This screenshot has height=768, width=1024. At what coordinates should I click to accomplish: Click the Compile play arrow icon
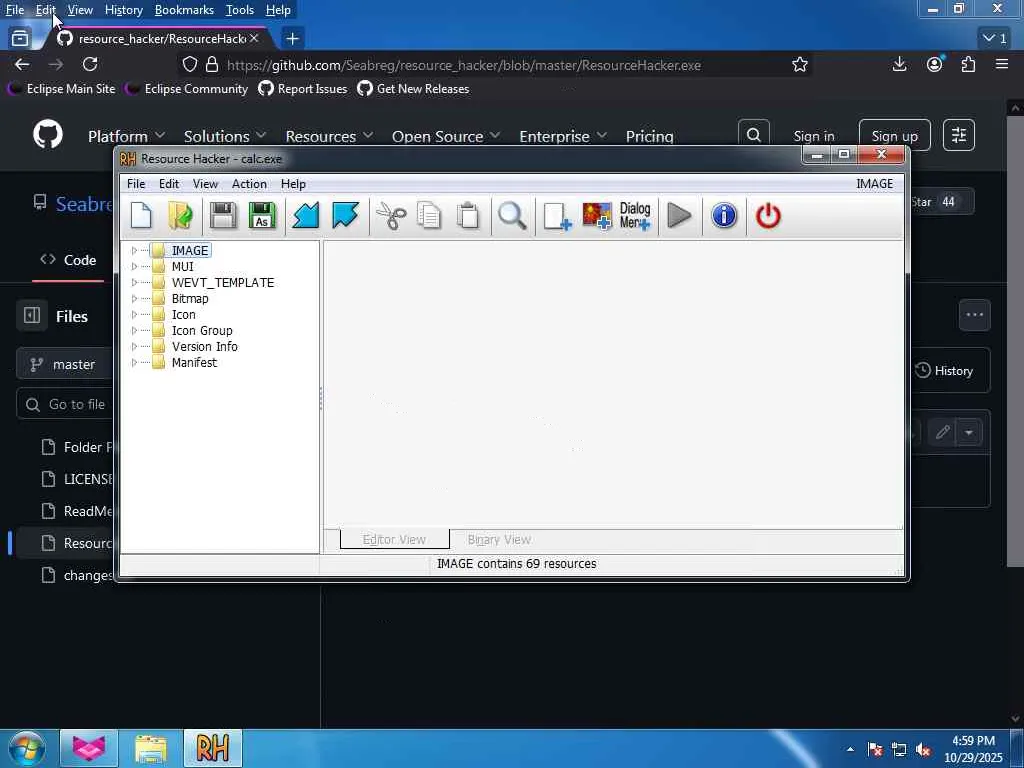coord(679,216)
